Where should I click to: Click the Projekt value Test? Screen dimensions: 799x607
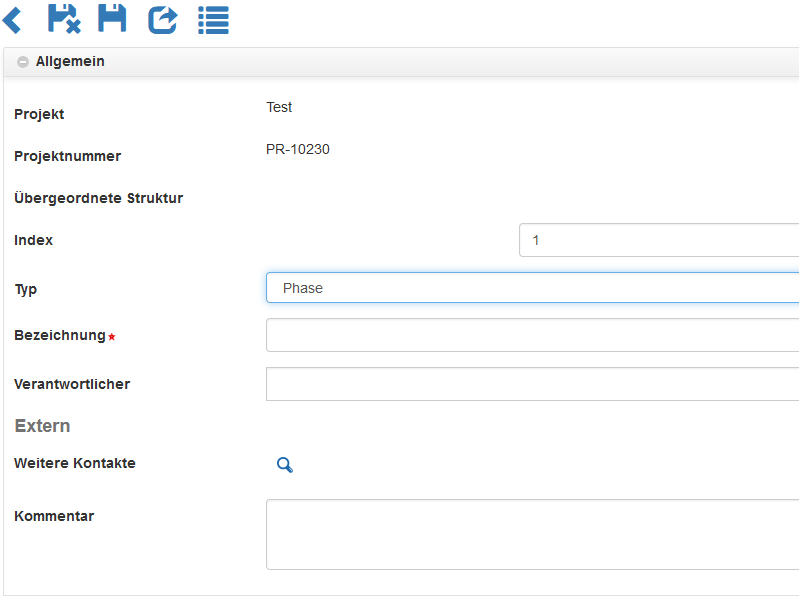point(279,107)
